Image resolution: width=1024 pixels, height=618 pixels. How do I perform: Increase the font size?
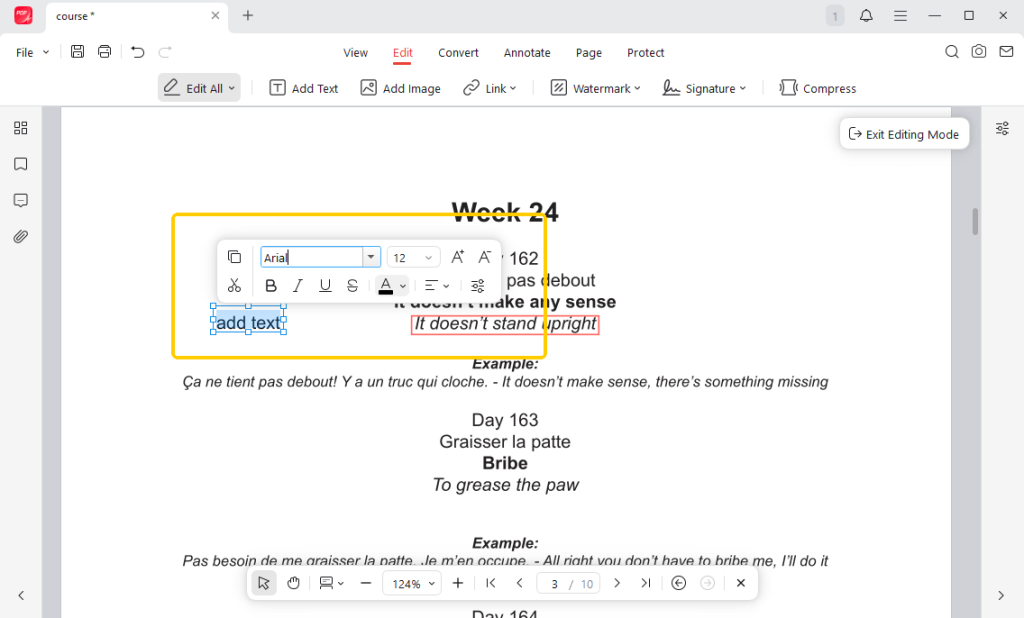point(457,257)
